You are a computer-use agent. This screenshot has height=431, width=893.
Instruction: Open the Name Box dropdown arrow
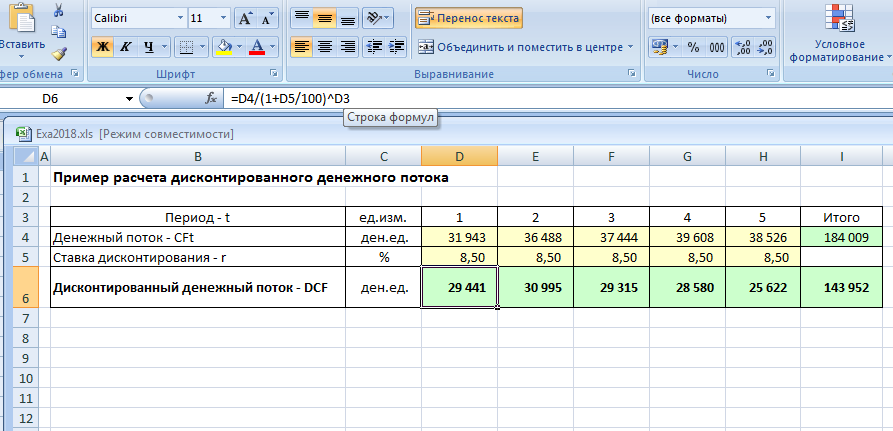click(x=128, y=99)
